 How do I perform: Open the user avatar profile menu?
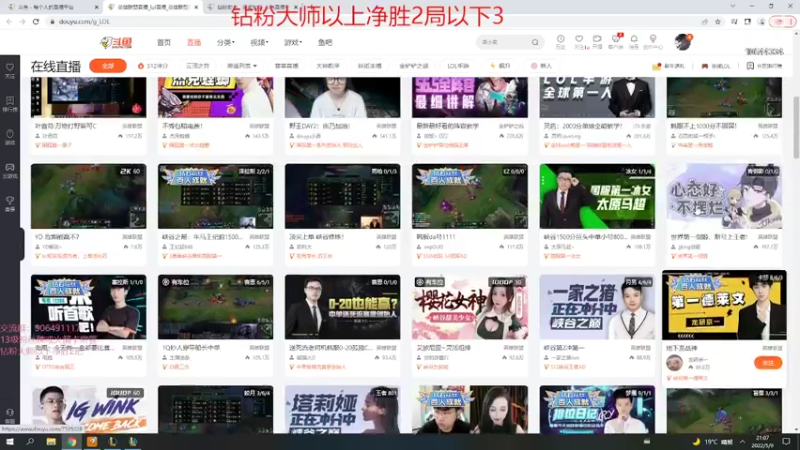click(x=682, y=42)
